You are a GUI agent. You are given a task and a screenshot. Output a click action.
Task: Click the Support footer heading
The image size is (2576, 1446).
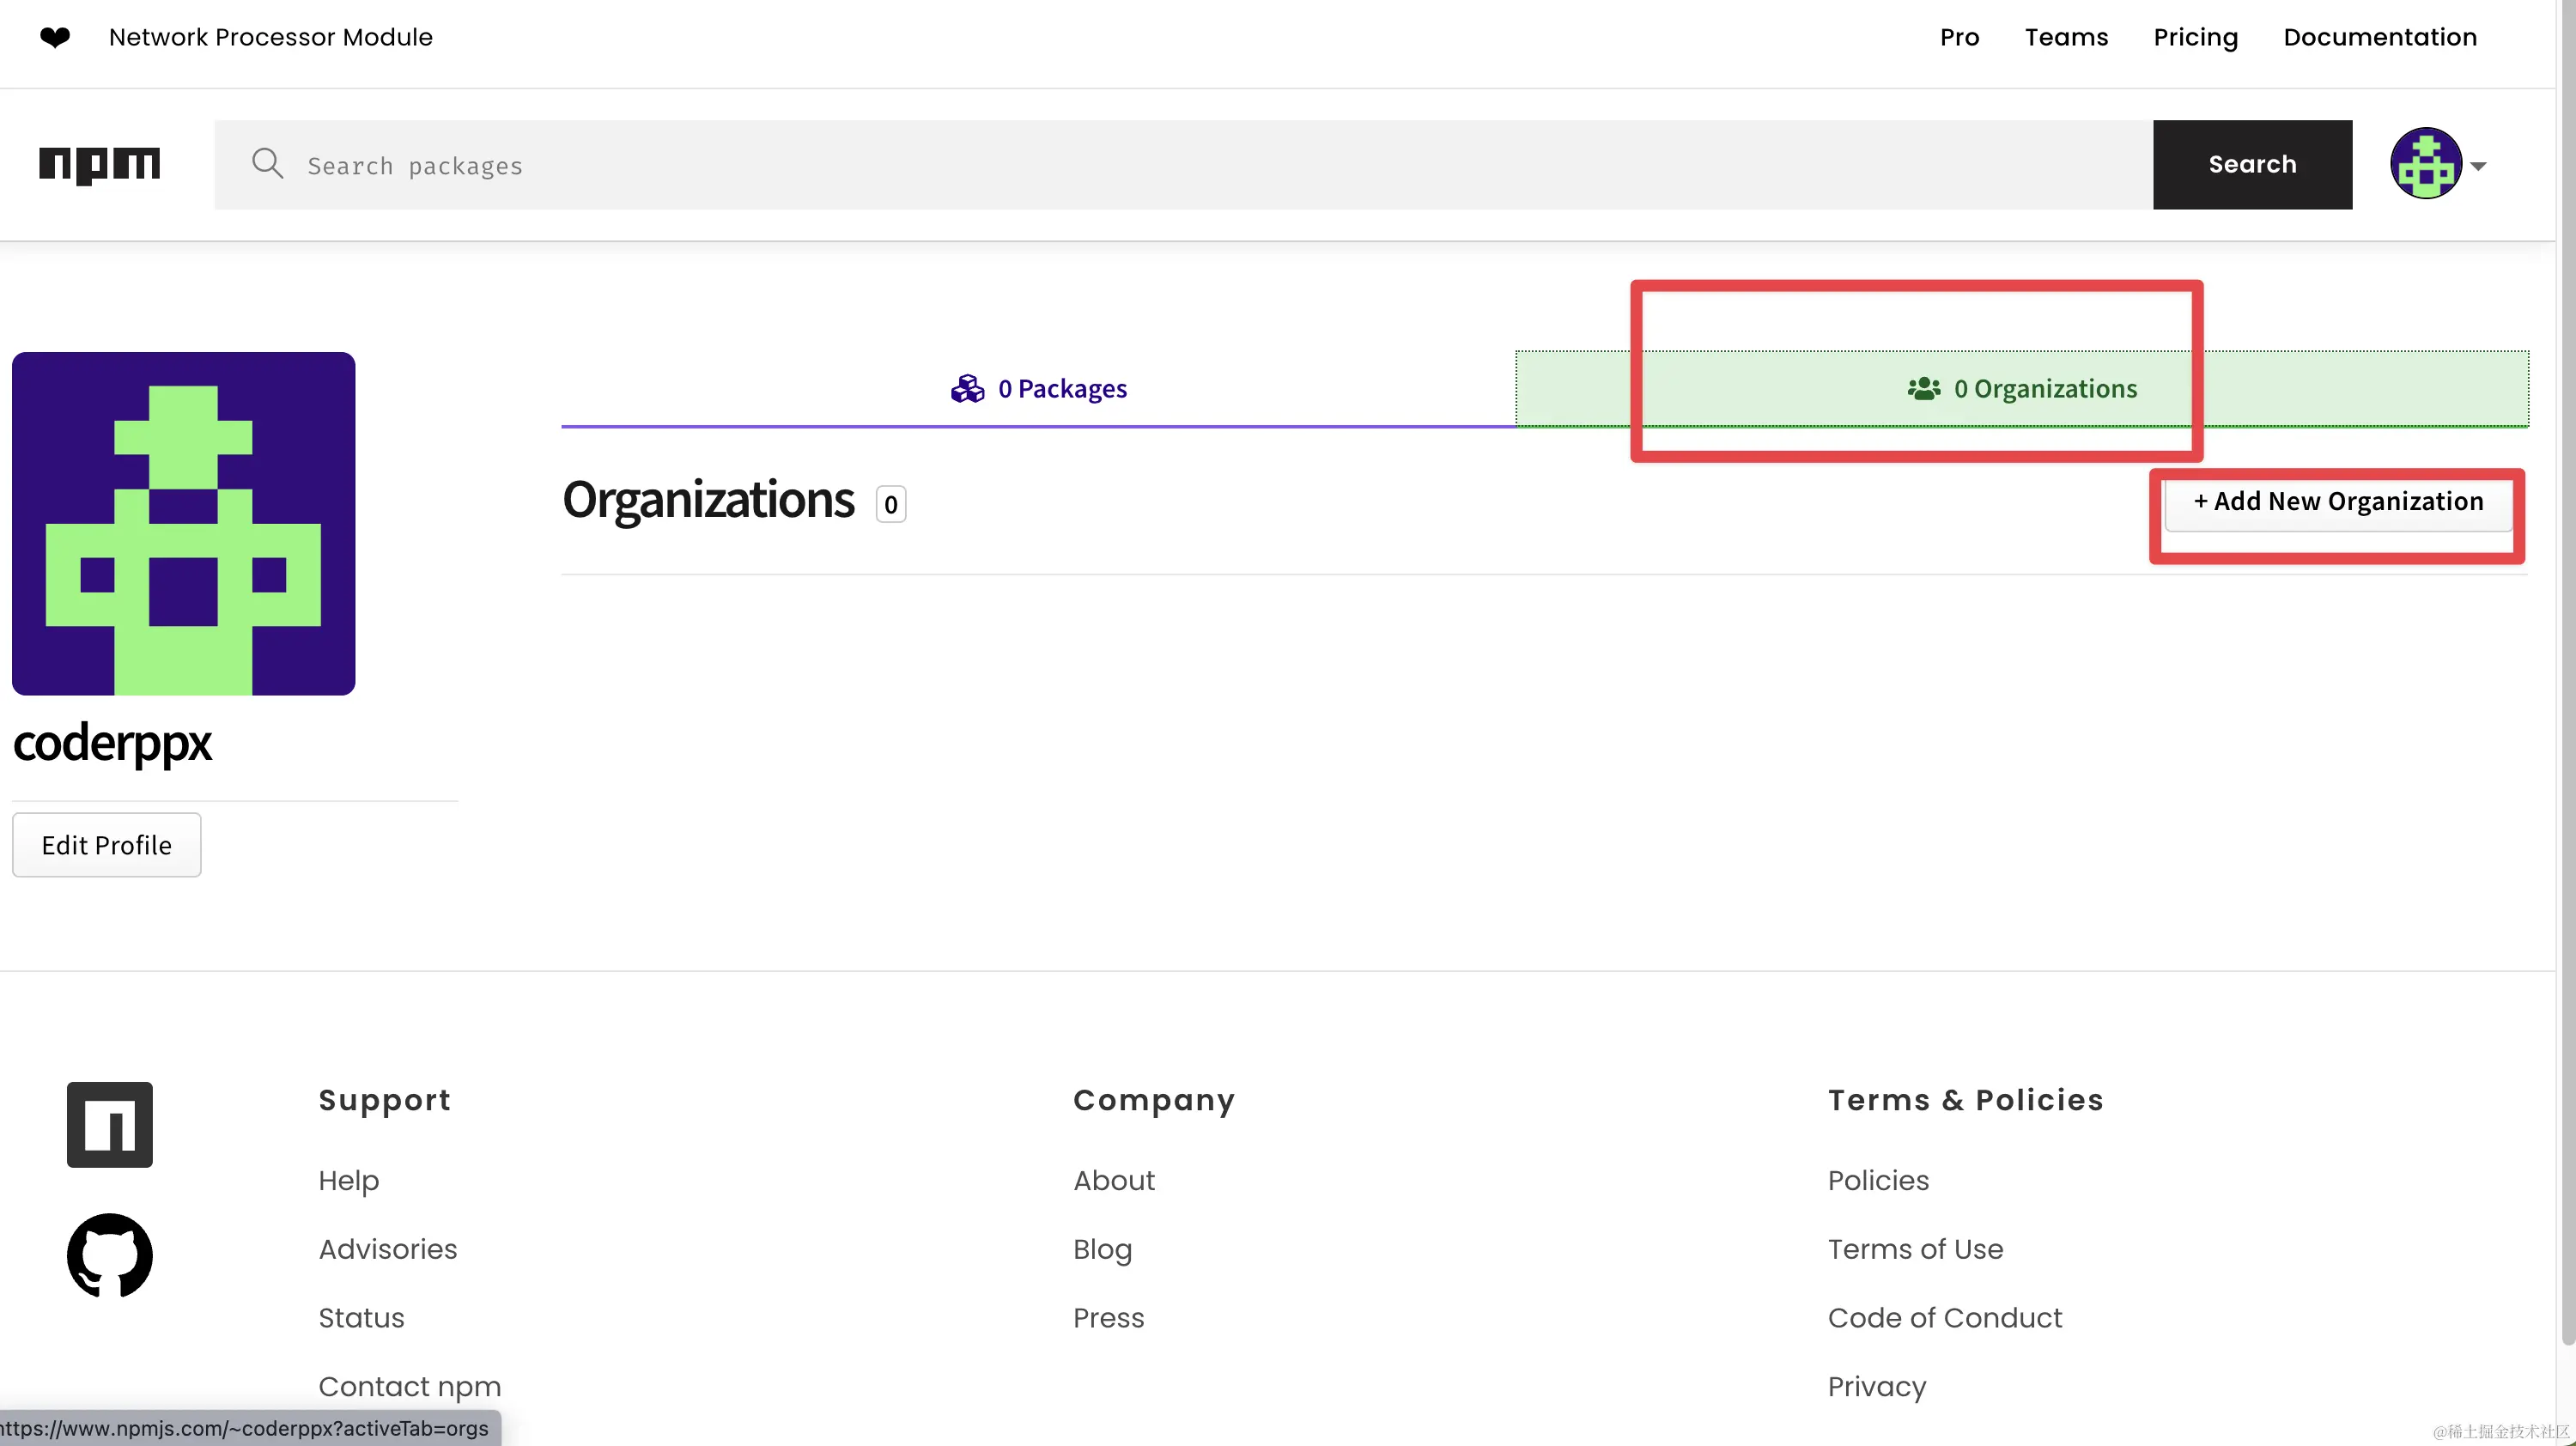pyautogui.click(x=384, y=1100)
